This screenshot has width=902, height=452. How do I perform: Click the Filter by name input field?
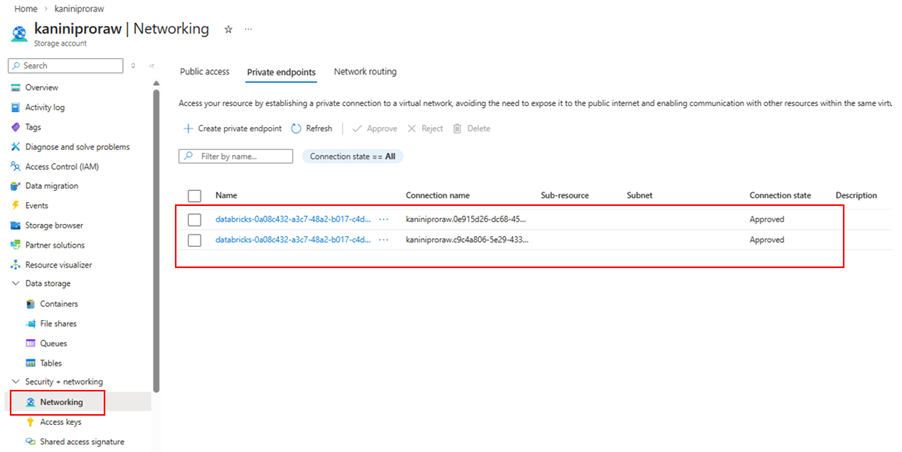click(243, 157)
